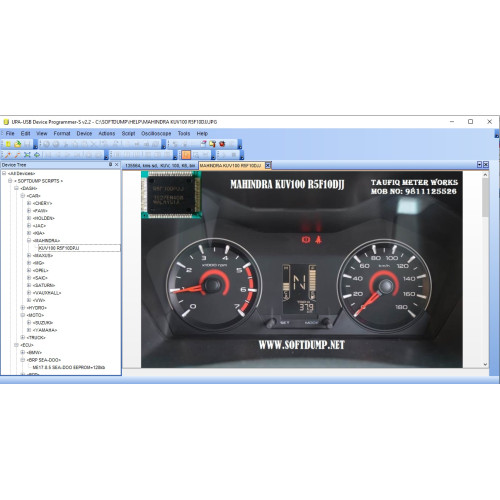Click the greyed Save disk toolbar icon
Viewport: 500px width, 500px height.
click(x=27, y=144)
